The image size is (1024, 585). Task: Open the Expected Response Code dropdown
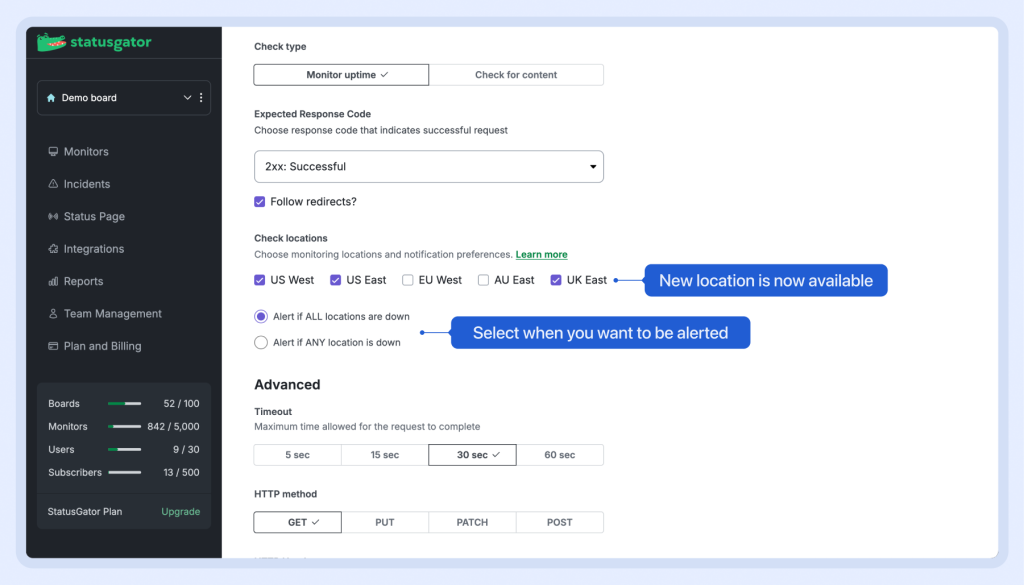click(x=428, y=167)
